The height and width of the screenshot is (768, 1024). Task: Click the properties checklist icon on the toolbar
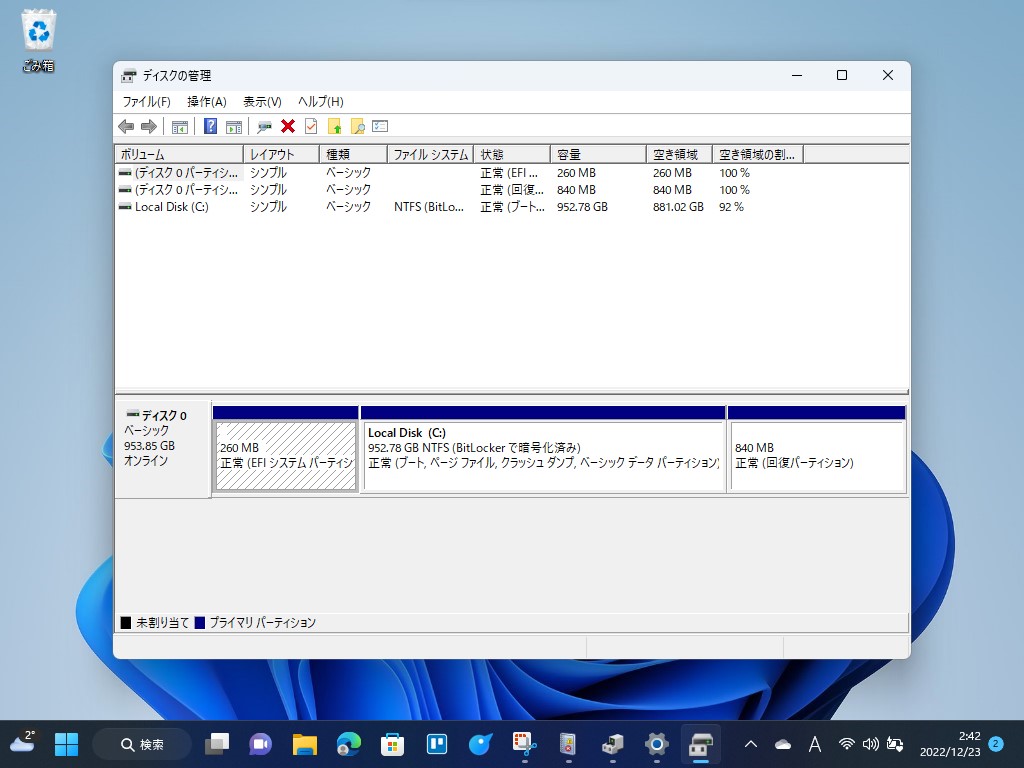click(312, 126)
